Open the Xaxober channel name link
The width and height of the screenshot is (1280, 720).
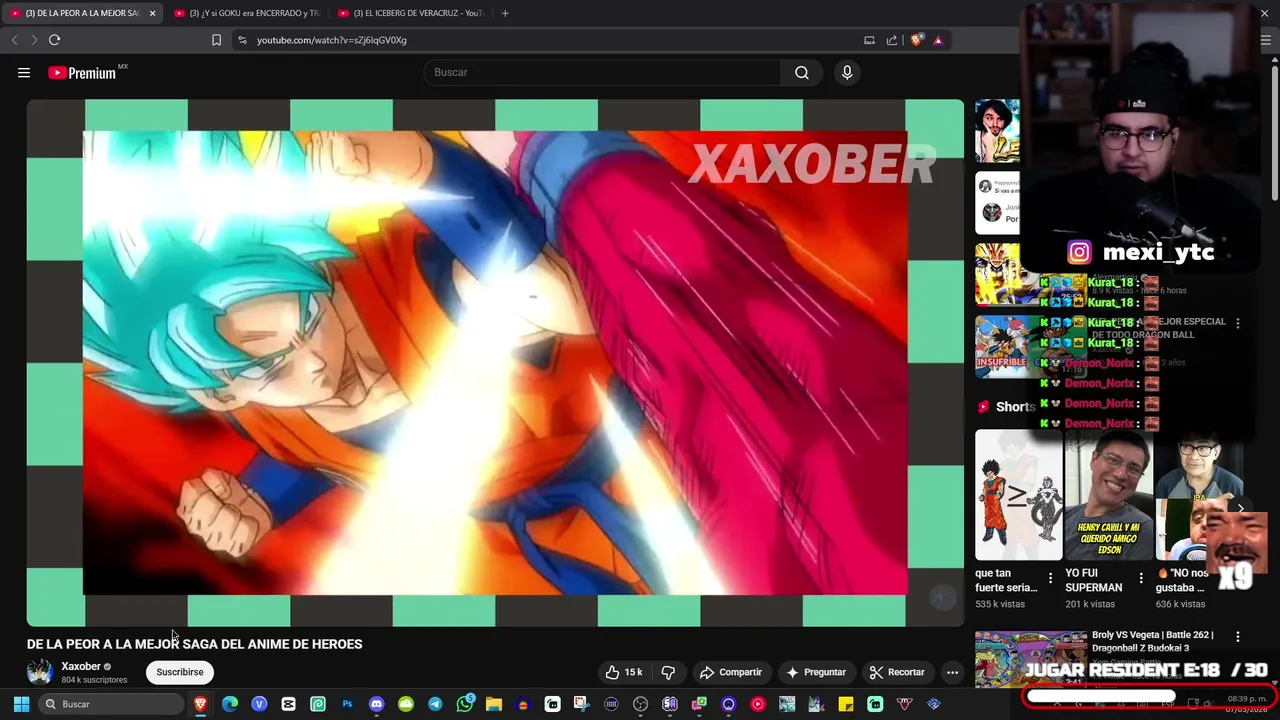point(81,666)
